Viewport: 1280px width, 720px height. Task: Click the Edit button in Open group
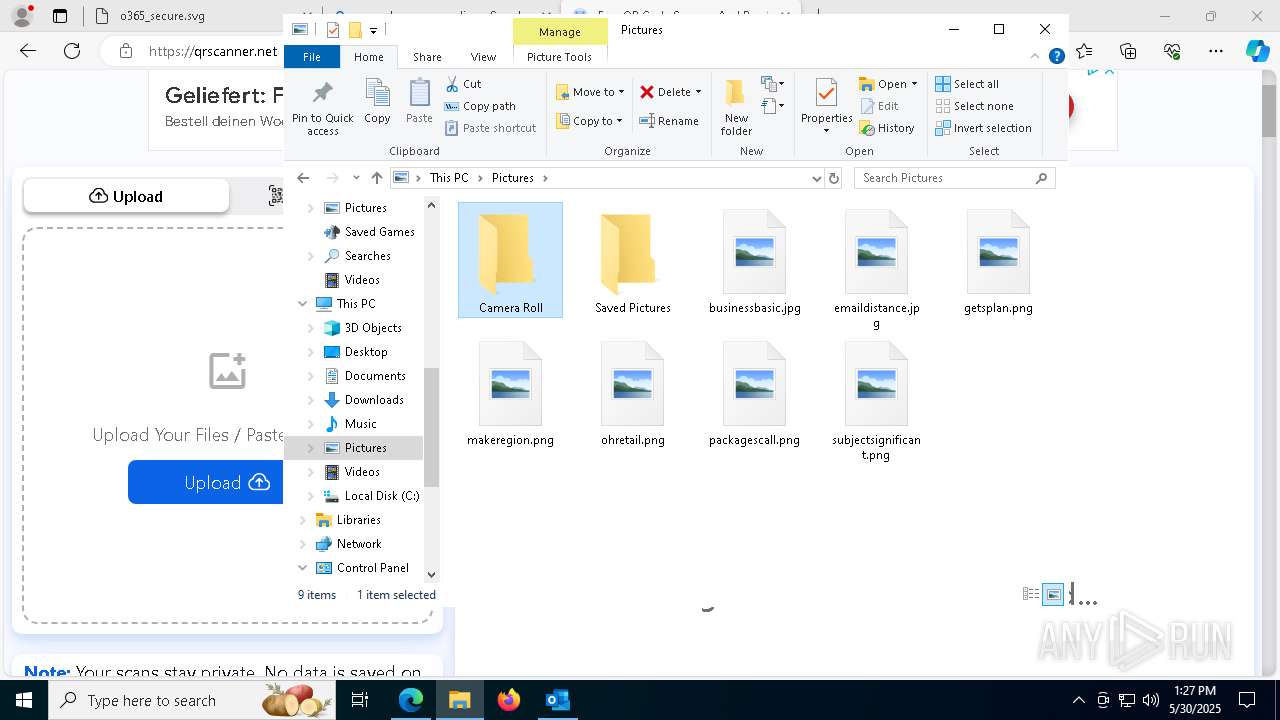[x=879, y=106]
